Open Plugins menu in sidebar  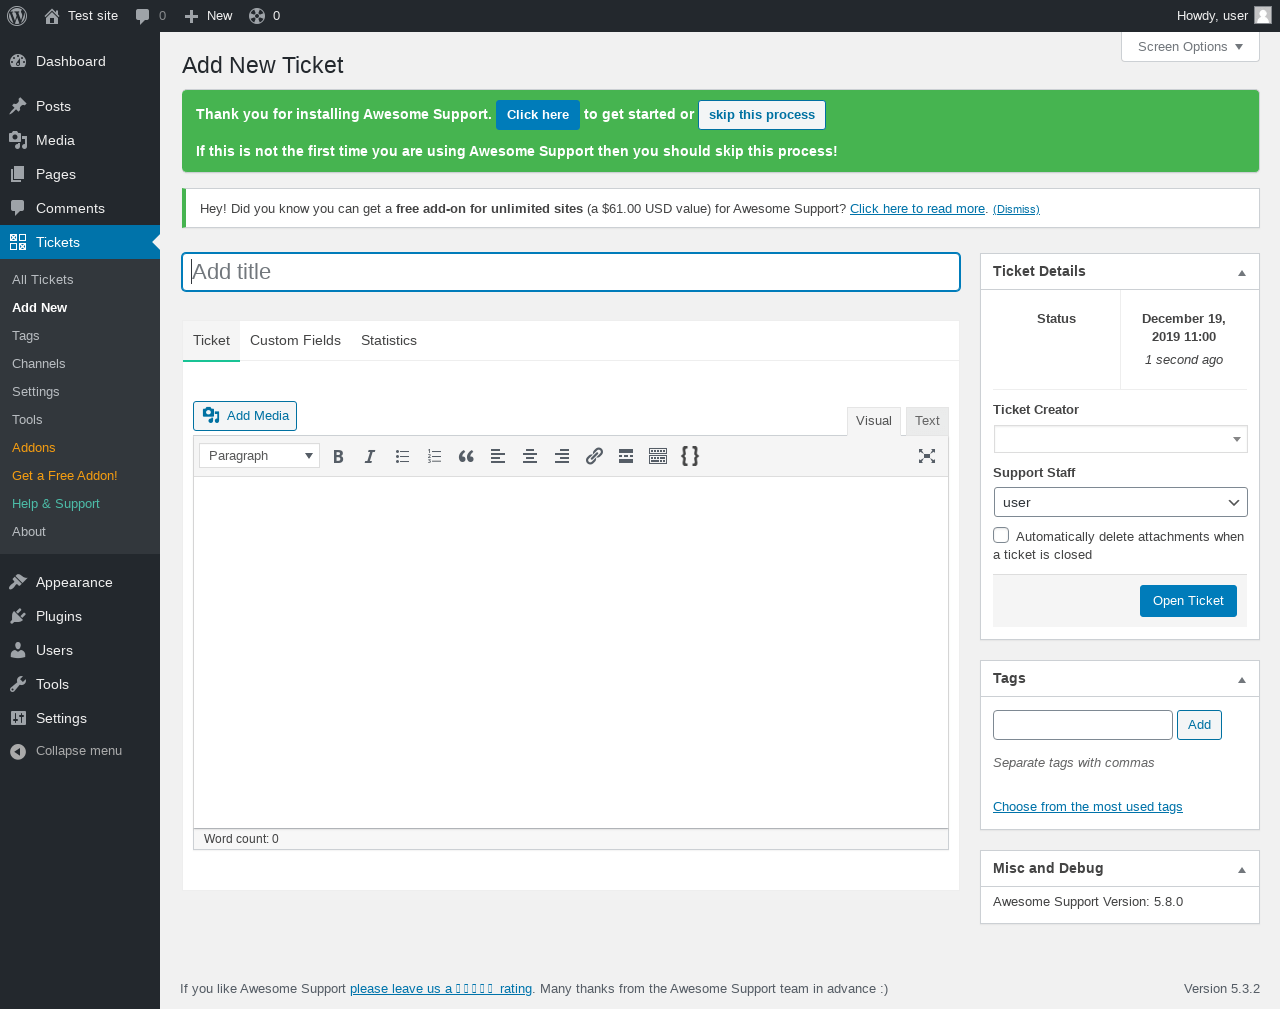click(80, 616)
